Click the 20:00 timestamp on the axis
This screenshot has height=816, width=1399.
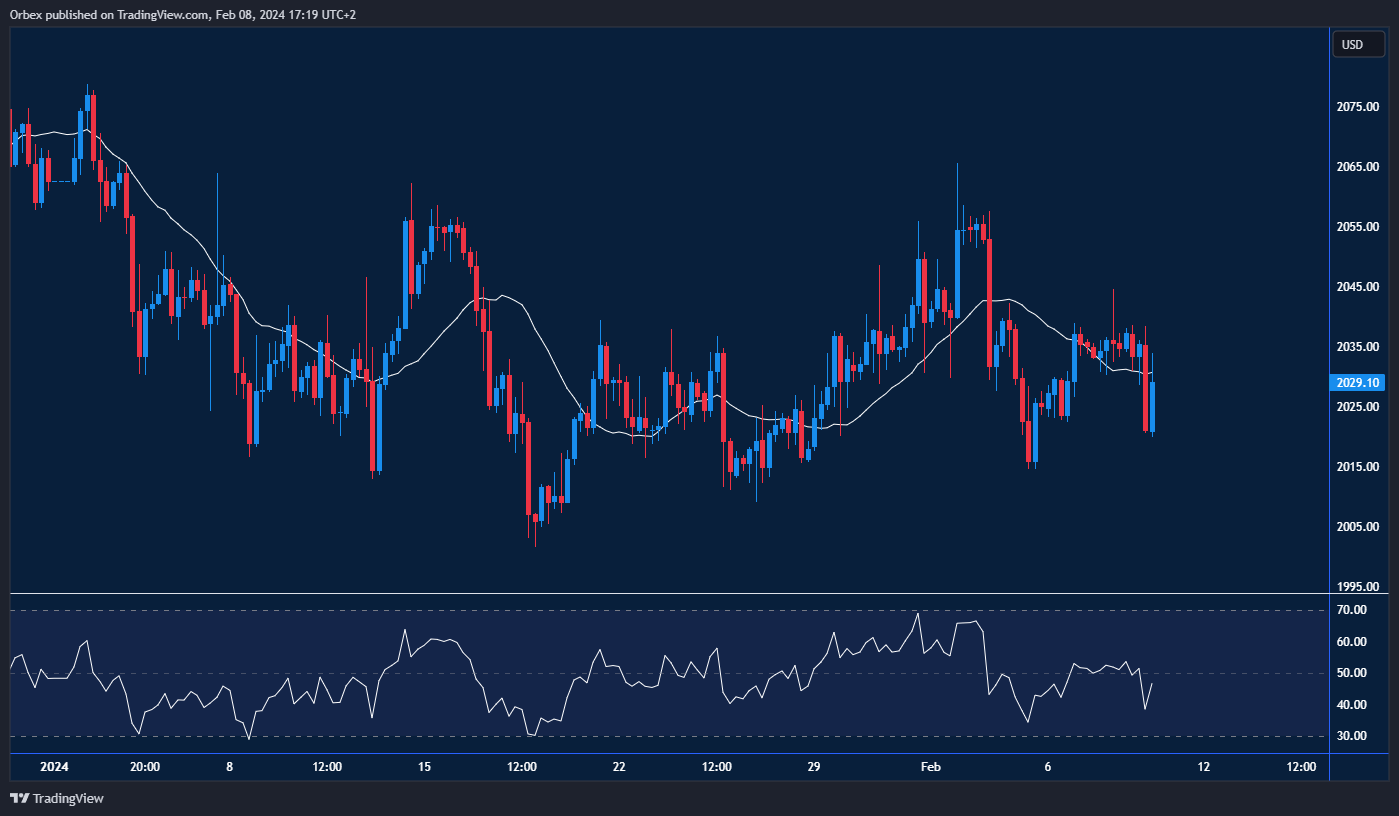click(x=146, y=767)
